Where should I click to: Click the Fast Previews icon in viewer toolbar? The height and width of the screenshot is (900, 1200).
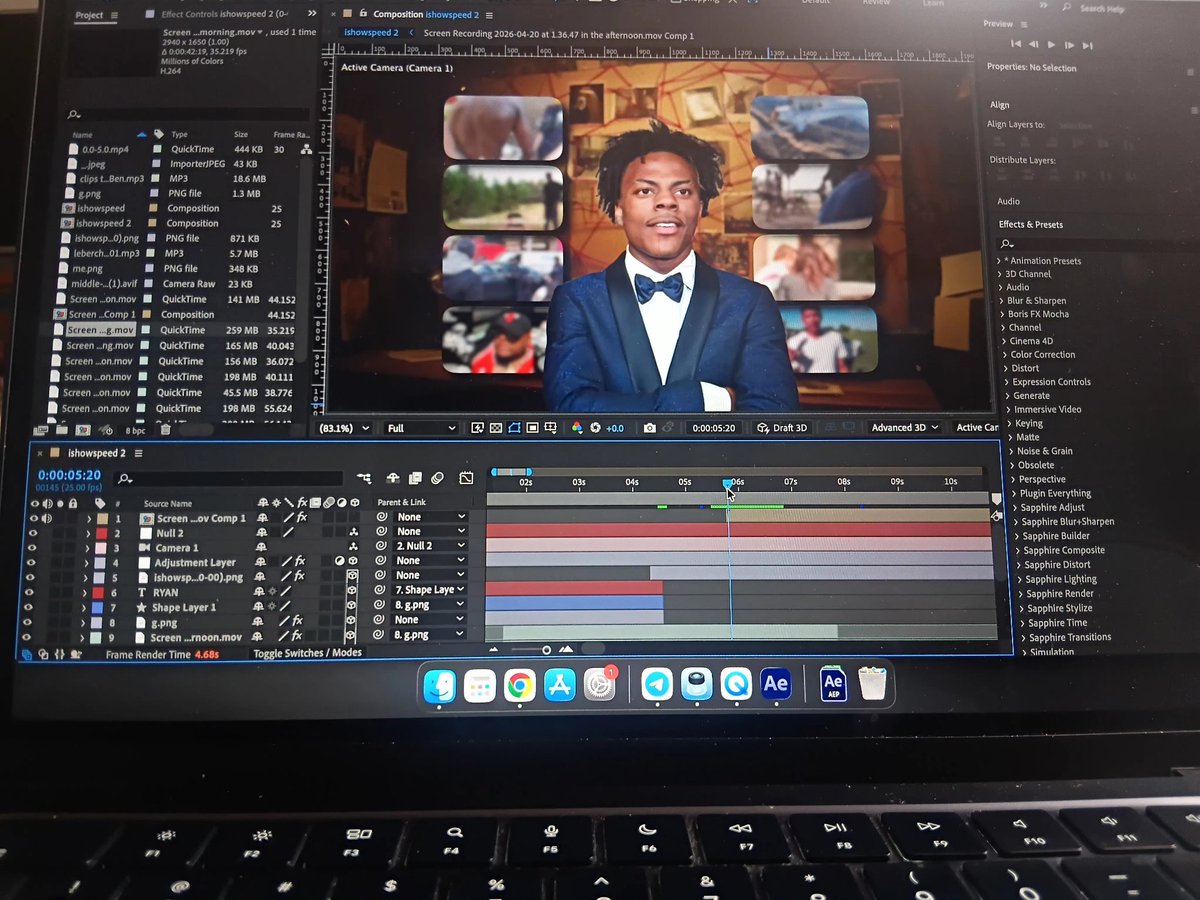(477, 427)
